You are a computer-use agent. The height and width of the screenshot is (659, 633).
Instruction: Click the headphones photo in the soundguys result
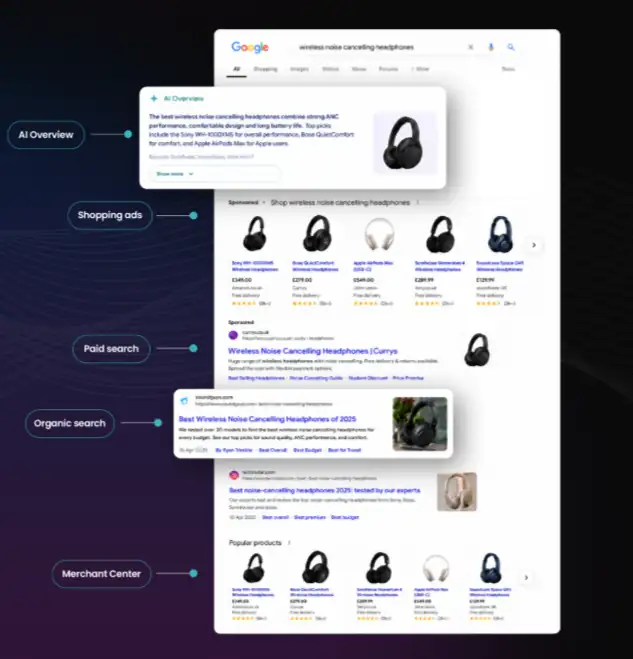[420, 424]
